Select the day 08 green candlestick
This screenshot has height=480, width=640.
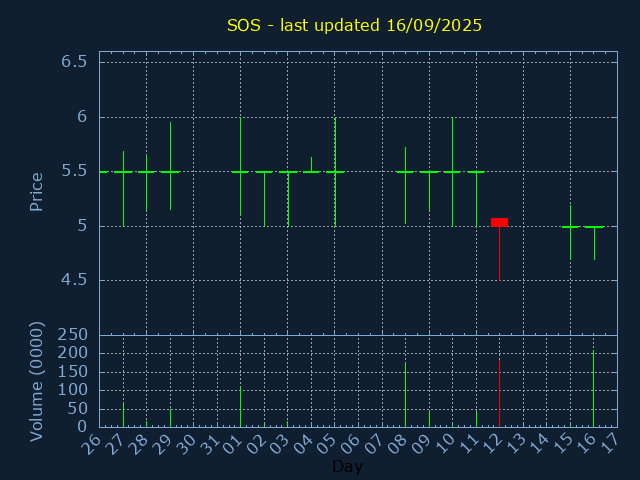tap(405, 185)
